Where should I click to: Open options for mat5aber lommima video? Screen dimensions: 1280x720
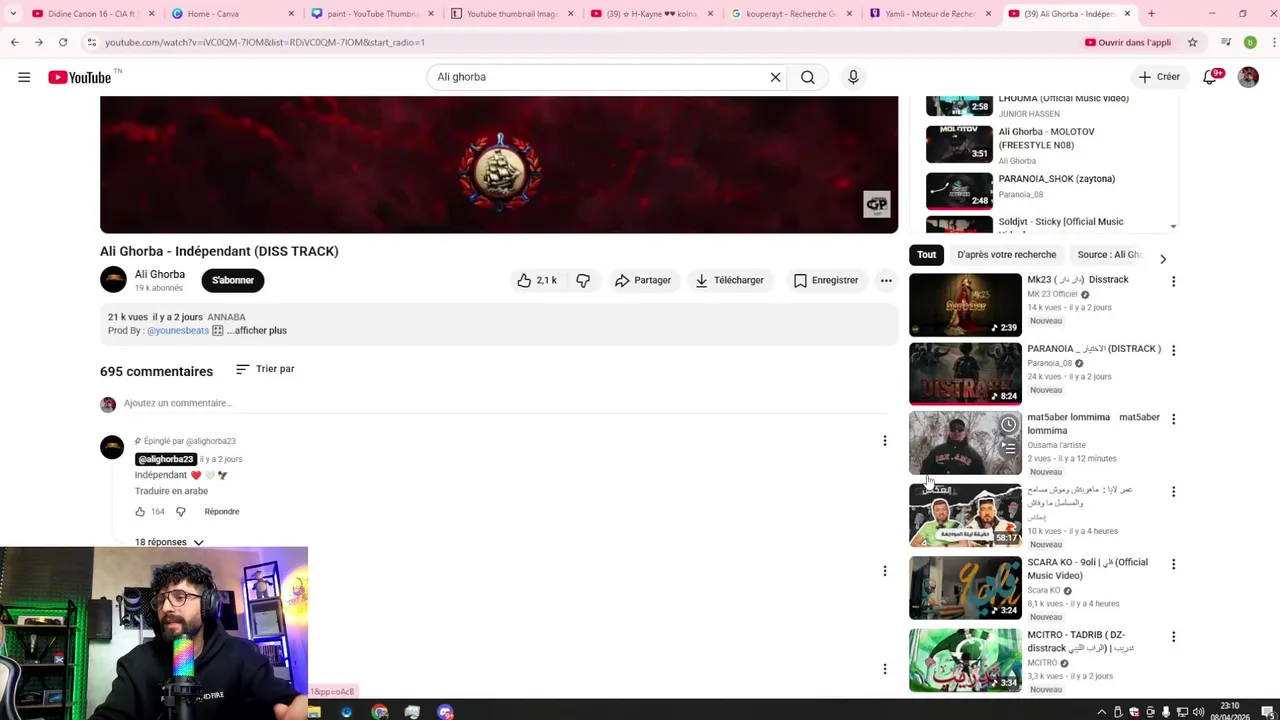1173,419
